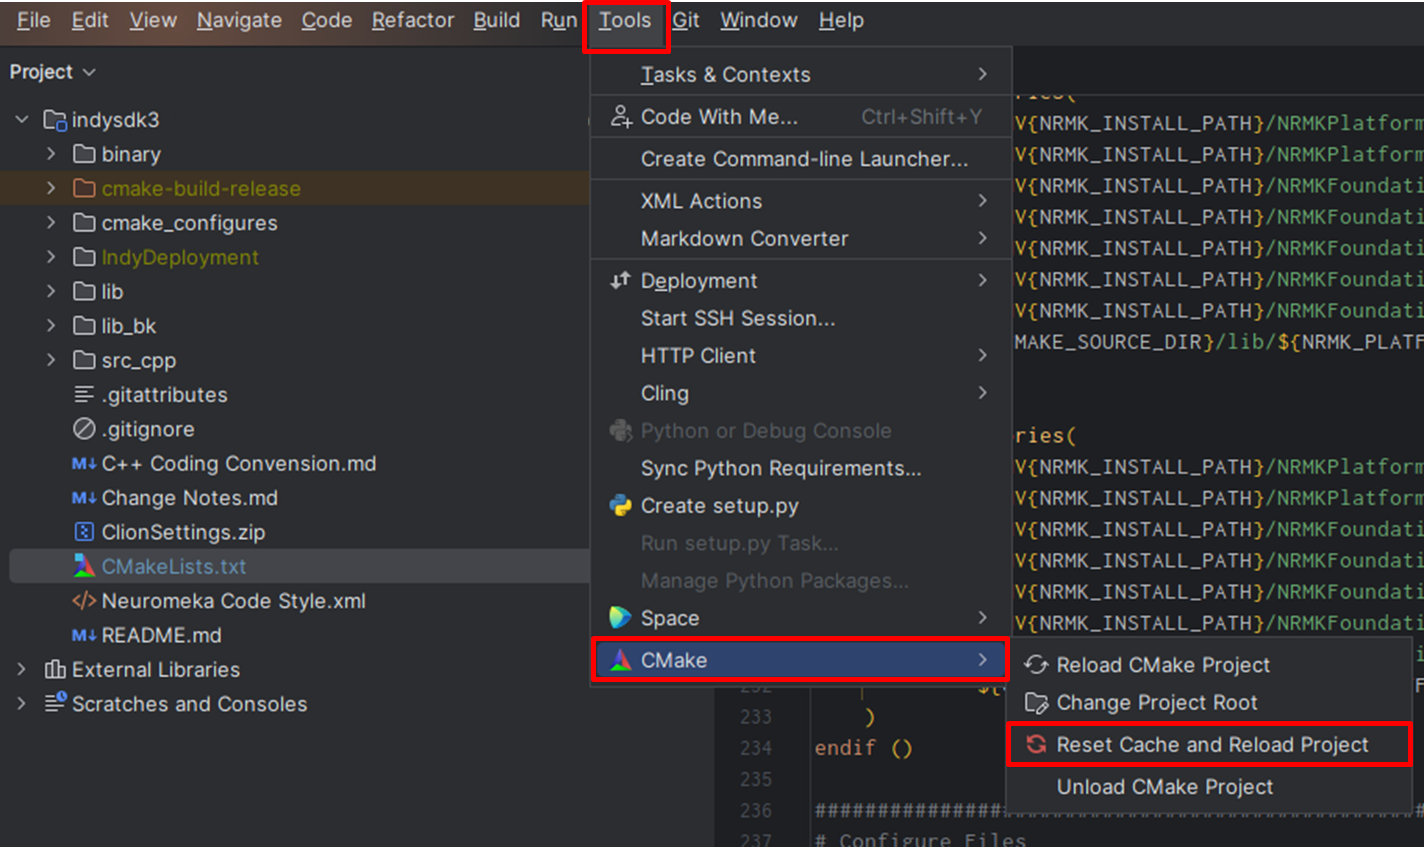Click the Create setup.py Python icon
This screenshot has width=1424, height=847.
click(x=621, y=506)
